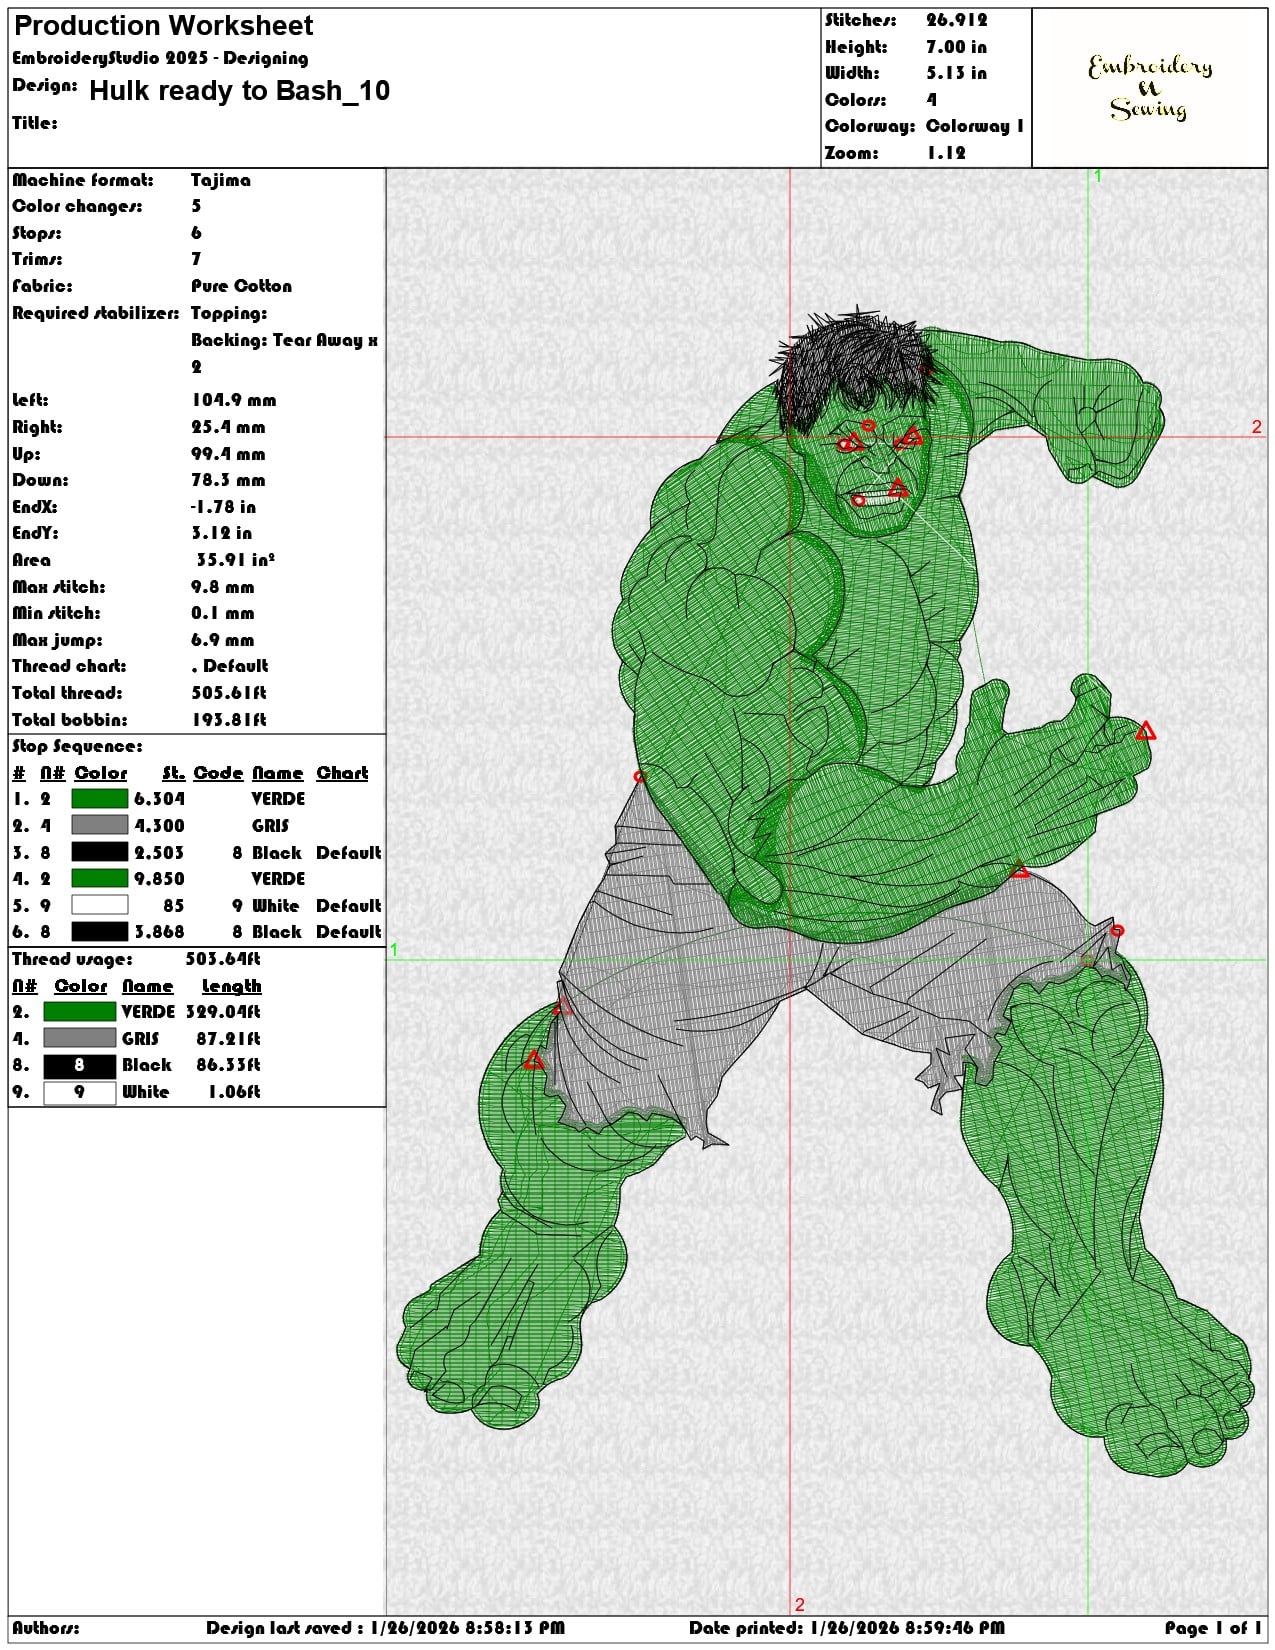This screenshot has width=1275, height=1650.
Task: Click the total thread value 505.61ft
Action: pos(229,693)
